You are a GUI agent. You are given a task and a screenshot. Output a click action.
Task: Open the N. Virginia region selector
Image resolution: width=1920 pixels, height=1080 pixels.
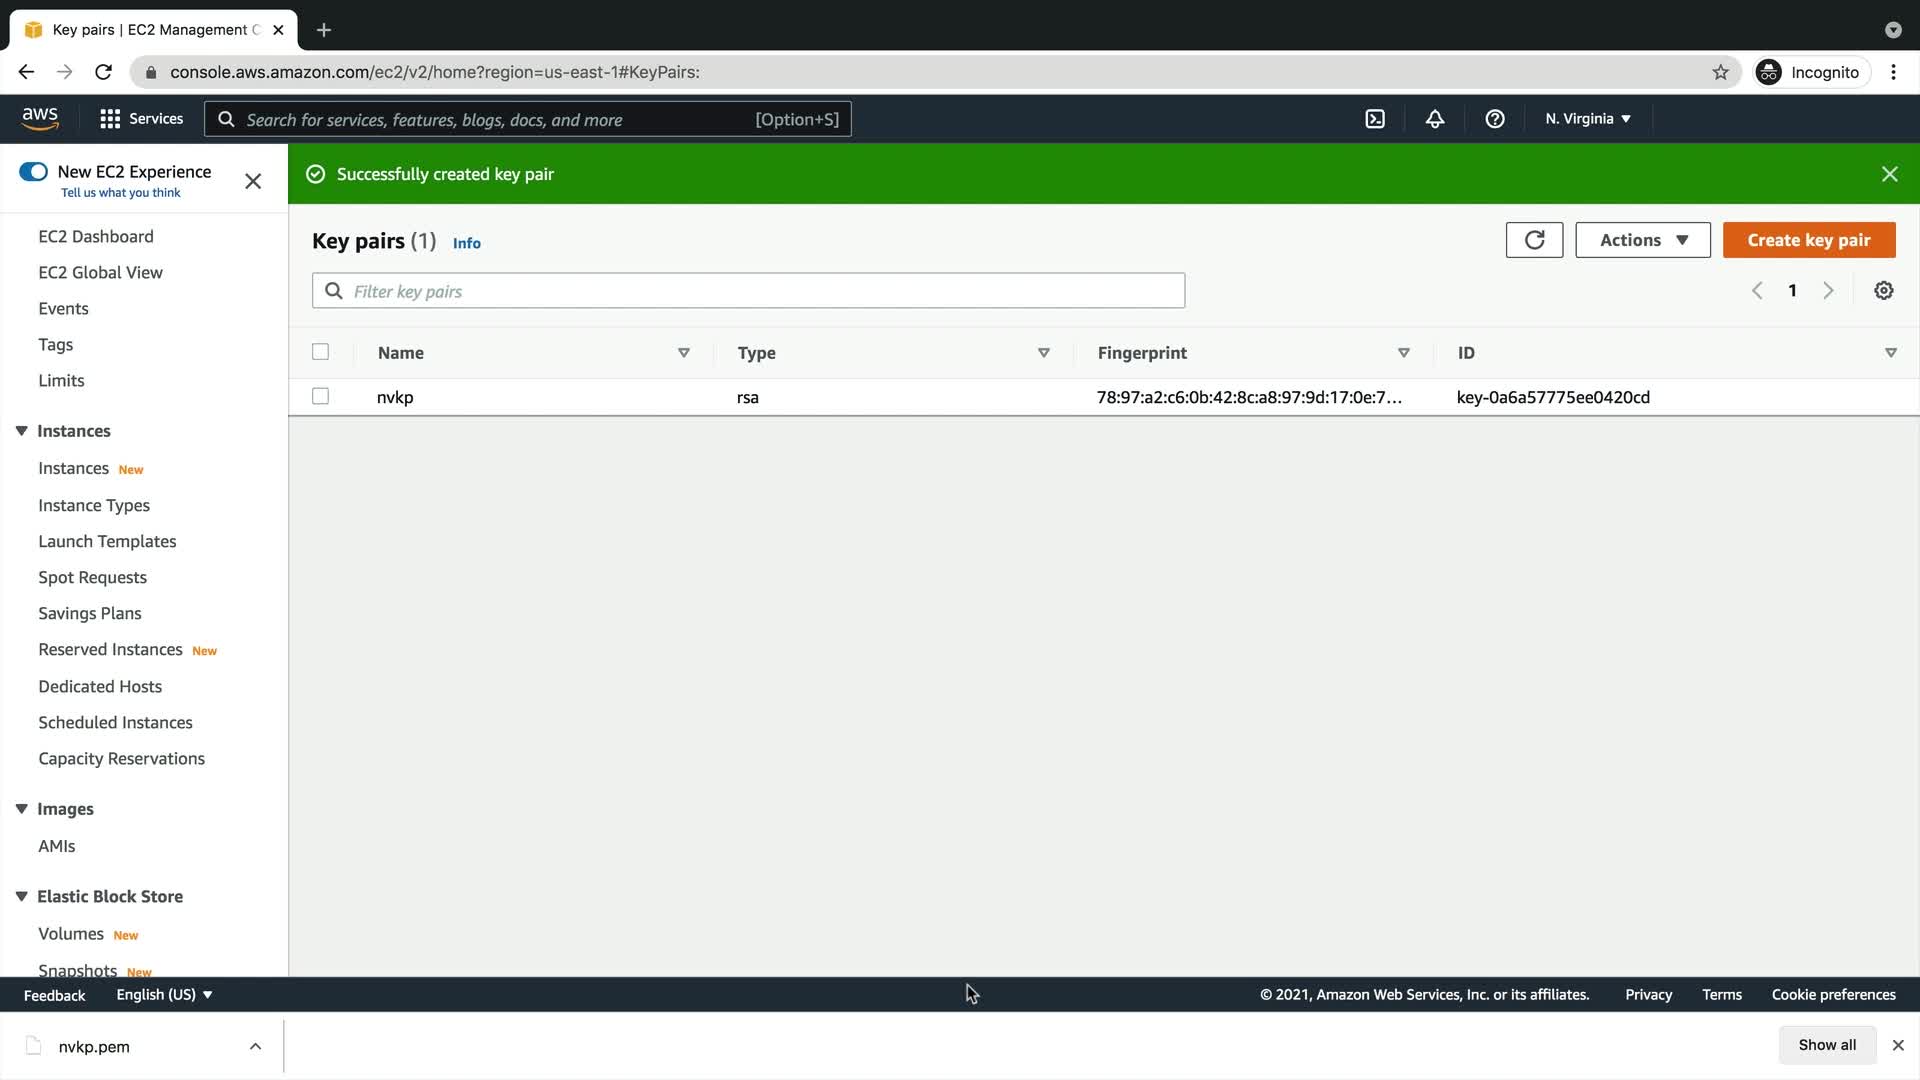[x=1587, y=119]
